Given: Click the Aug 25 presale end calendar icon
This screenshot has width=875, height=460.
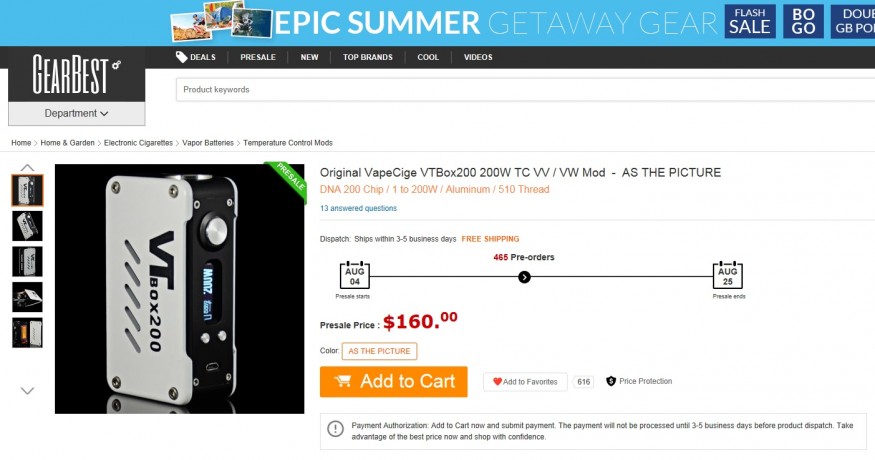Looking at the screenshot, I should (x=728, y=275).
